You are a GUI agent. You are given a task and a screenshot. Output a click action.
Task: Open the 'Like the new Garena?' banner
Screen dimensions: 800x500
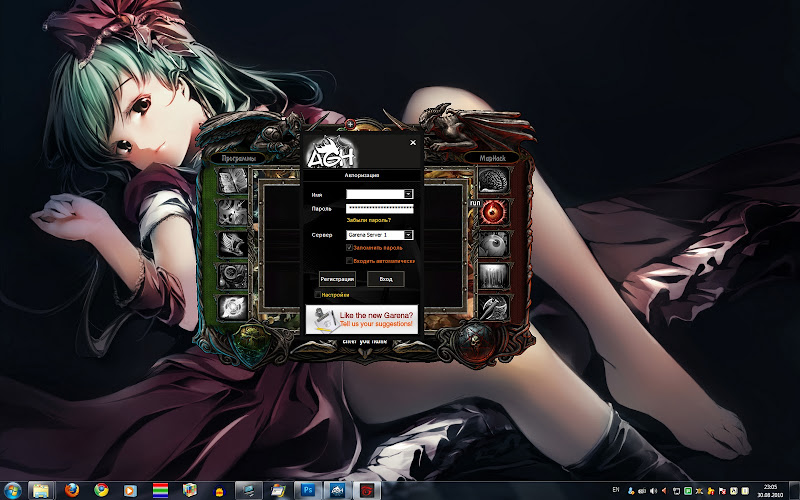click(x=362, y=319)
